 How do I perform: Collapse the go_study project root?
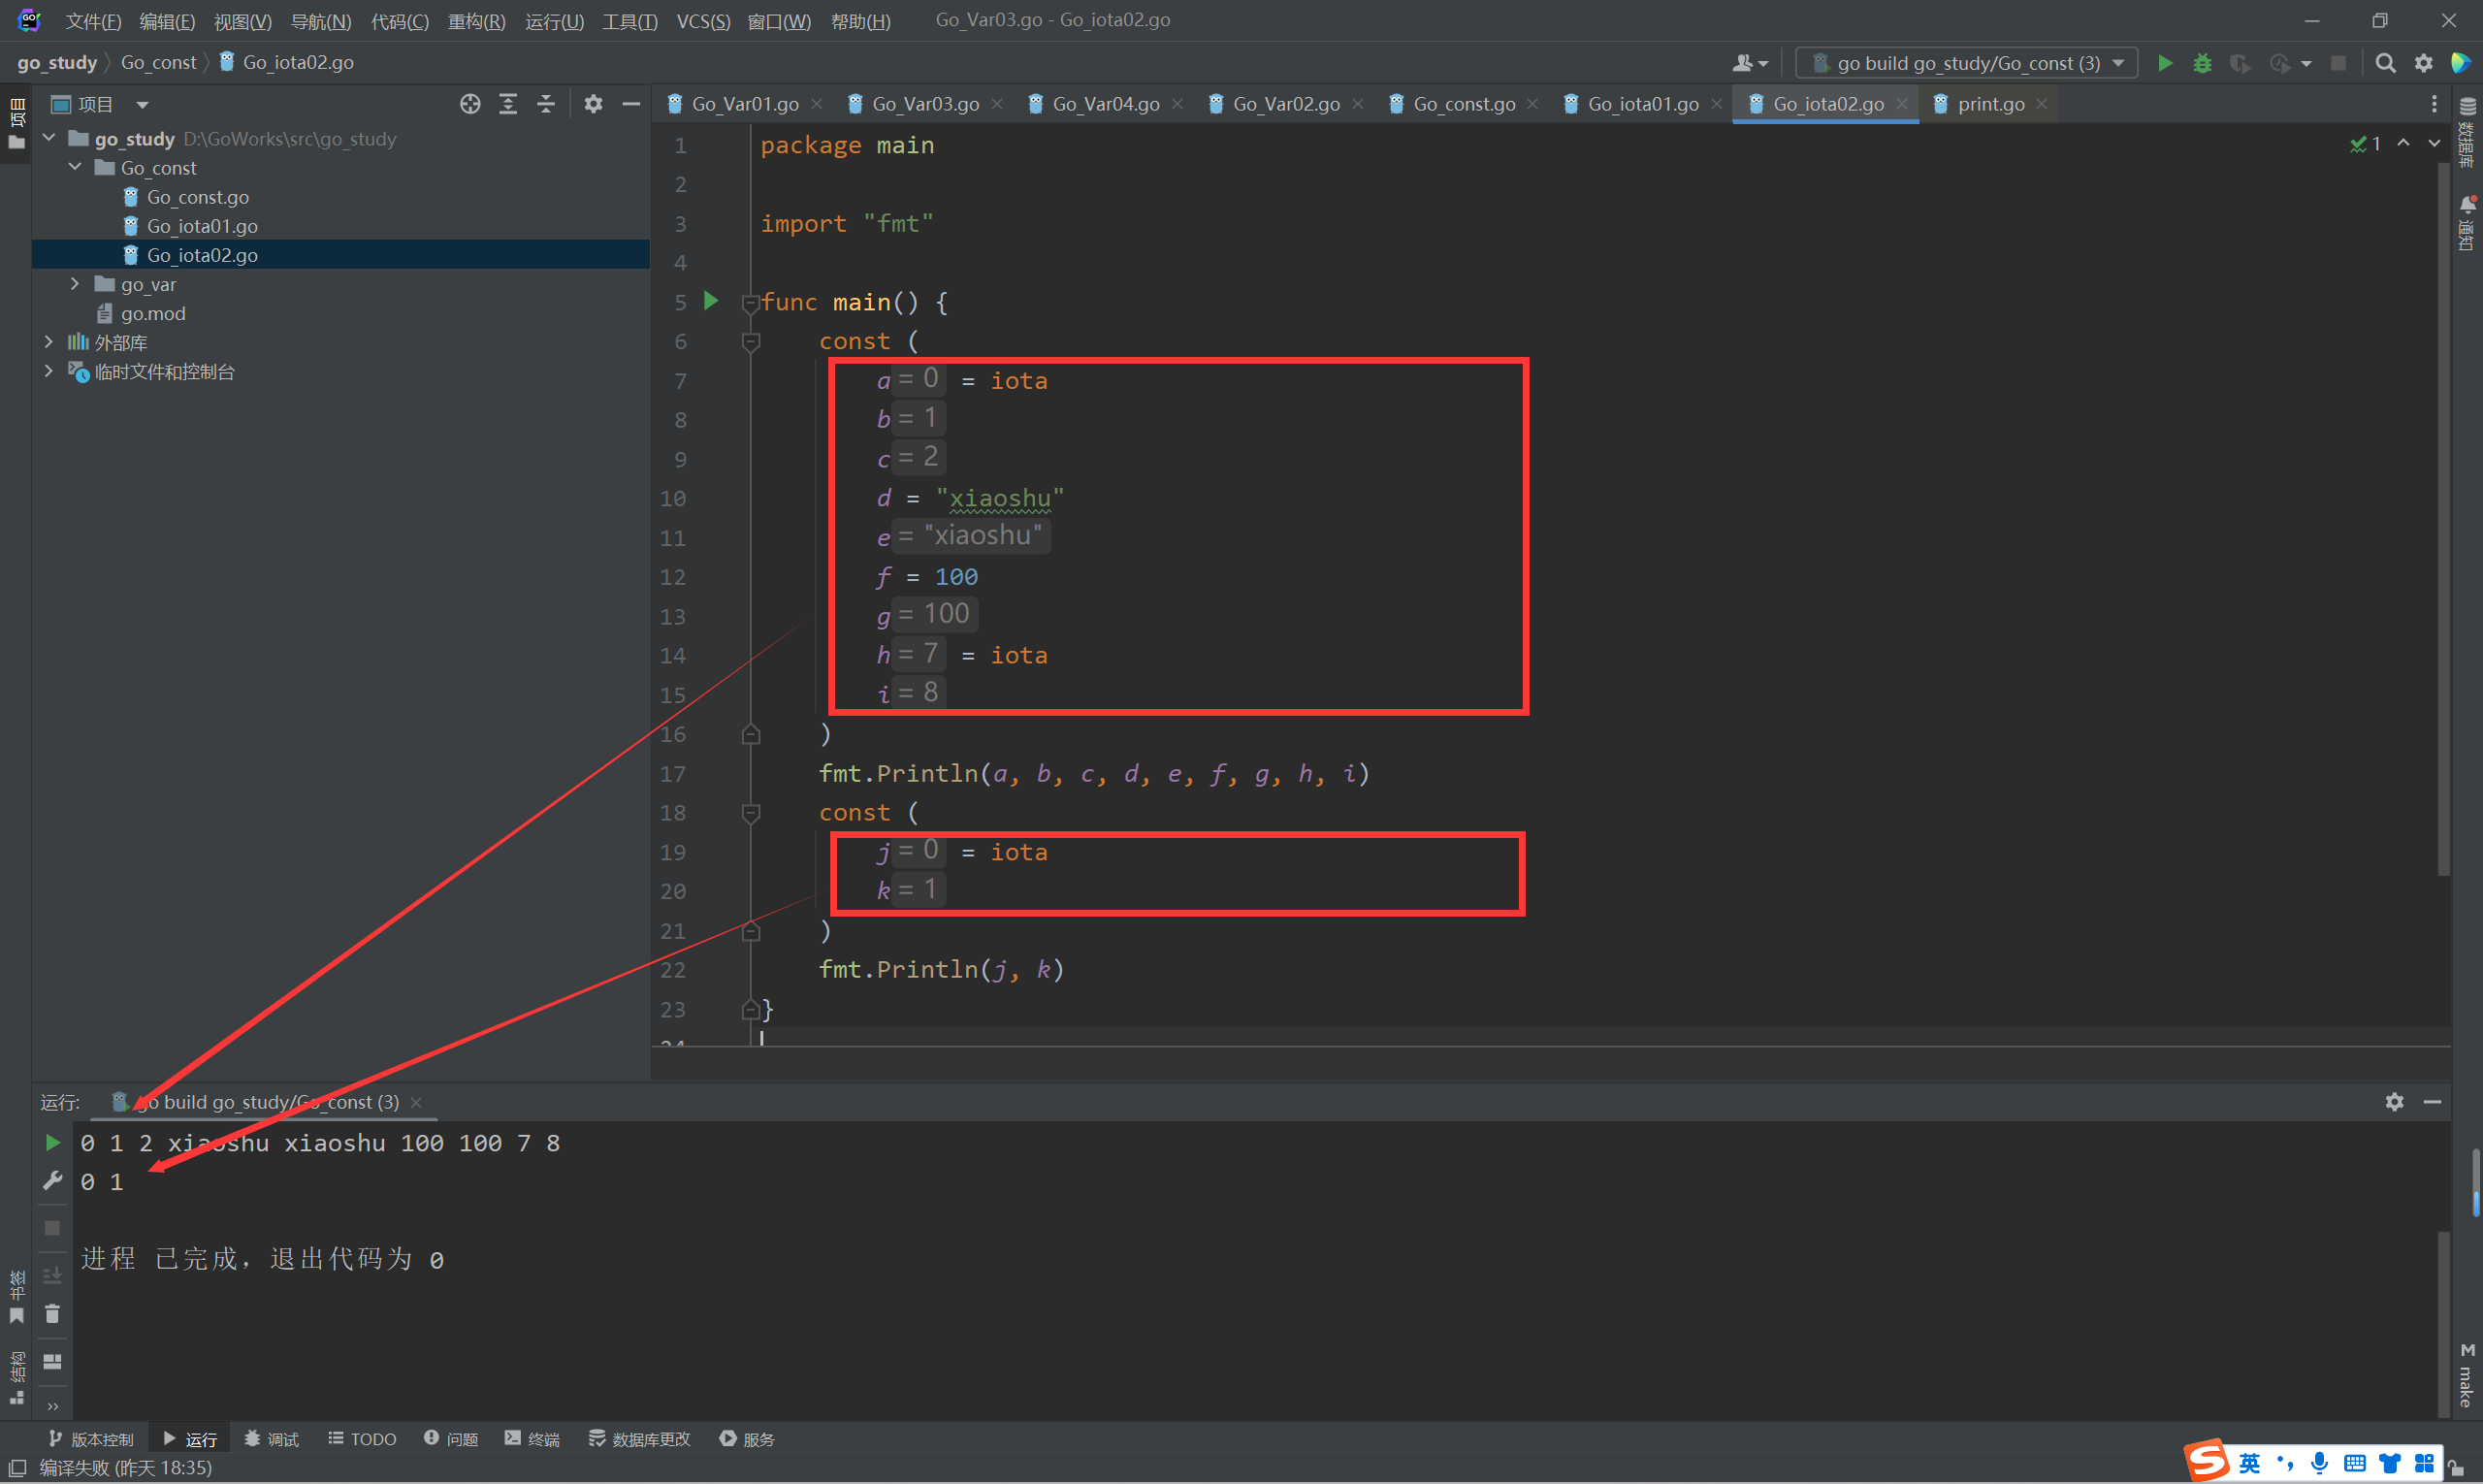48,138
